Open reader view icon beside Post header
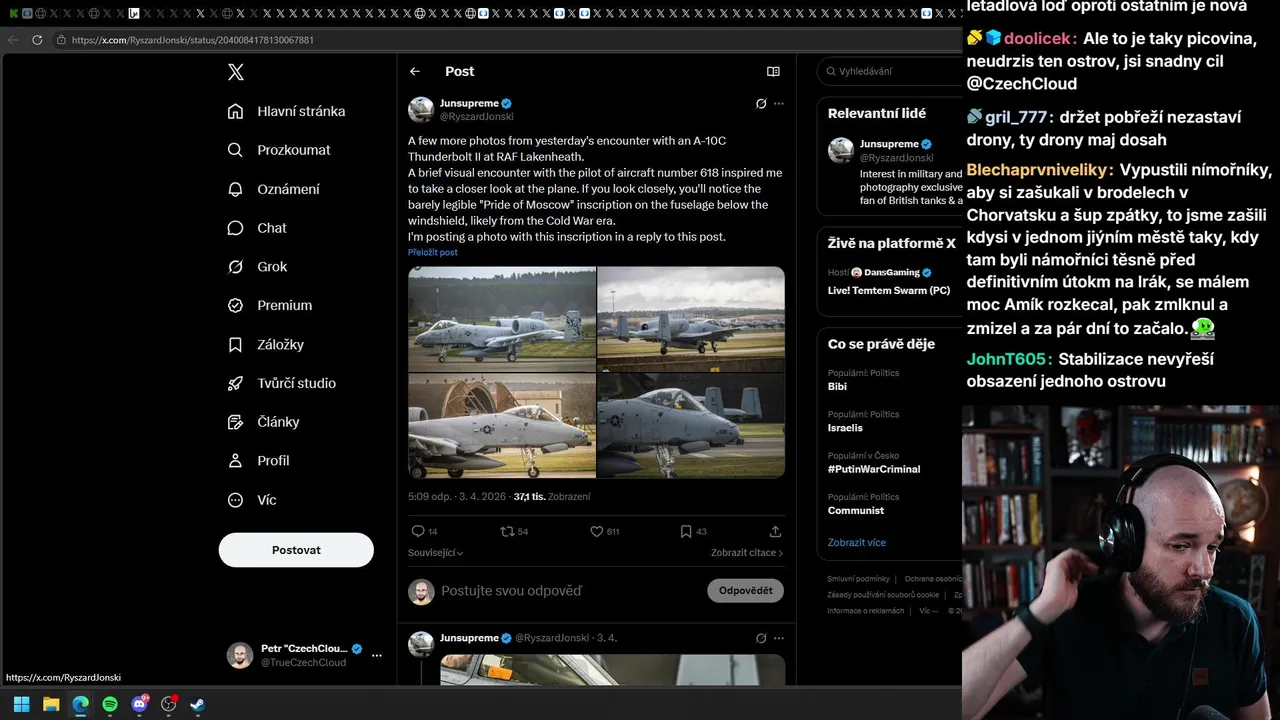The width and height of the screenshot is (1280, 720). pos(773,71)
